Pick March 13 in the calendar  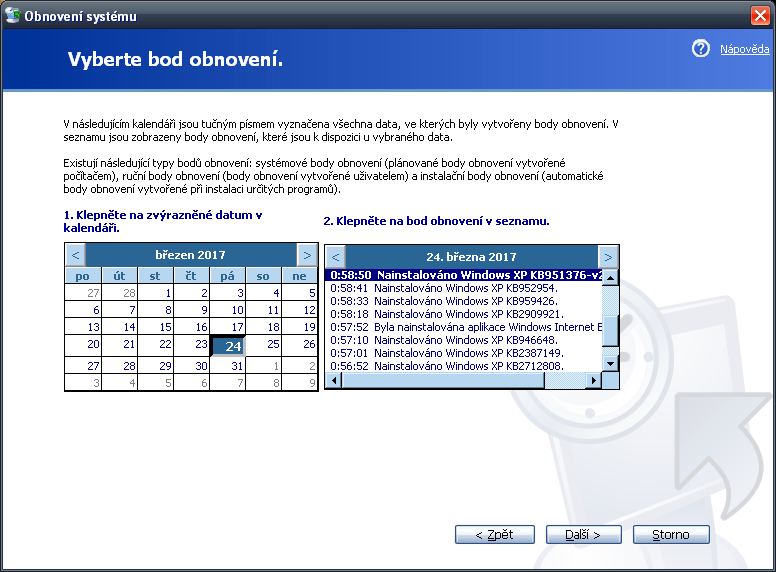[83, 327]
